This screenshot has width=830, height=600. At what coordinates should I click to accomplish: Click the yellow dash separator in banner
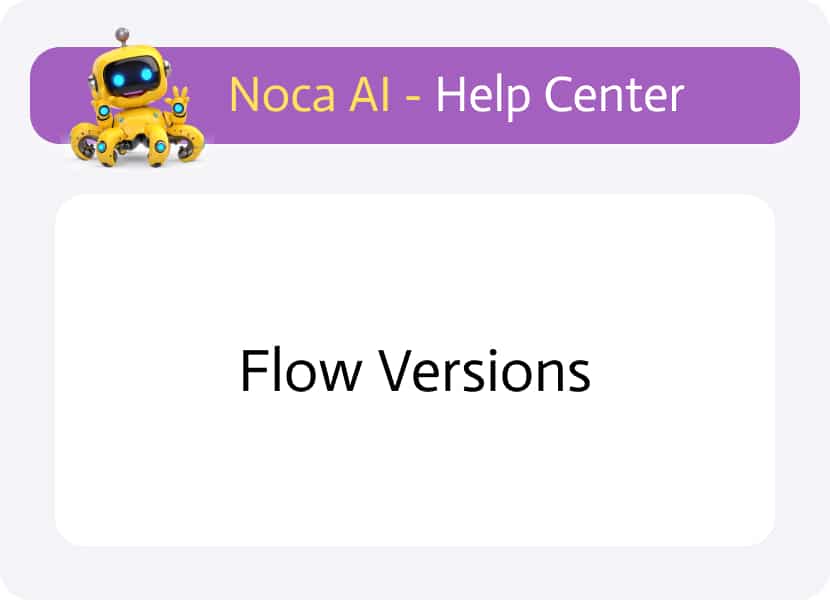coord(412,98)
